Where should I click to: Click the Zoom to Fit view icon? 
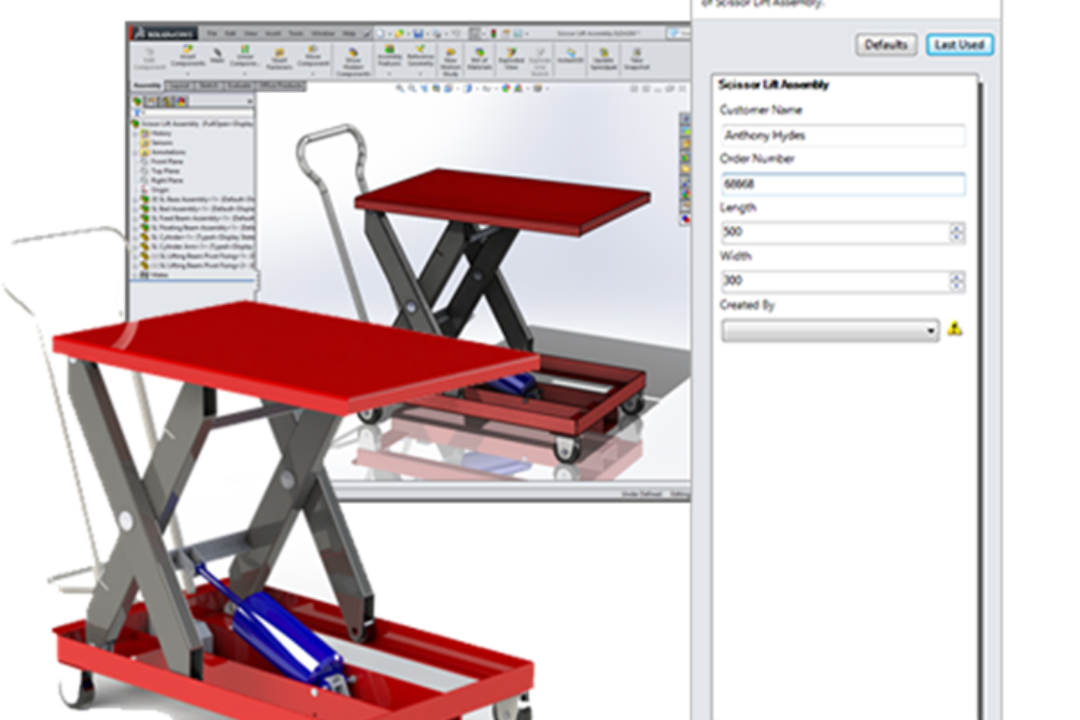(x=400, y=88)
